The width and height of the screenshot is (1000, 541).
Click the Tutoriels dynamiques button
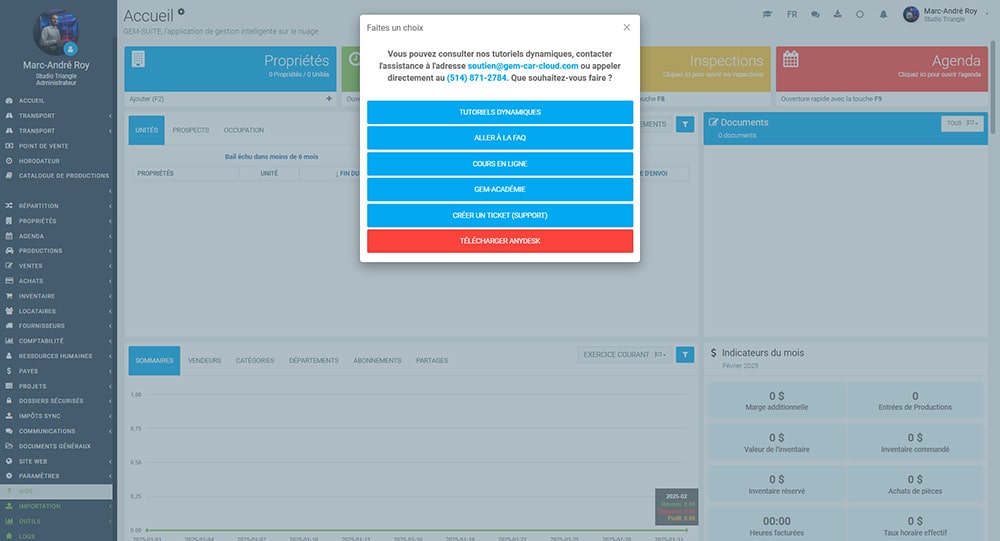click(500, 112)
